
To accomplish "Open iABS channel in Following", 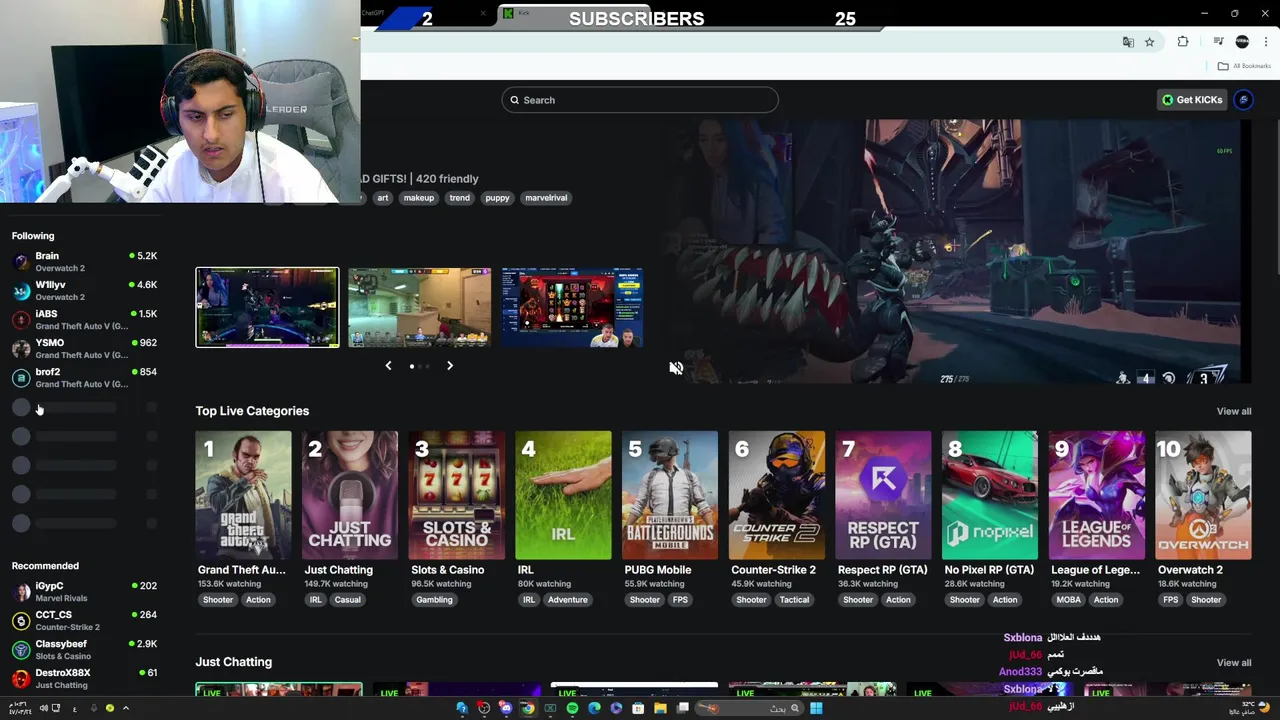I will click(84, 319).
